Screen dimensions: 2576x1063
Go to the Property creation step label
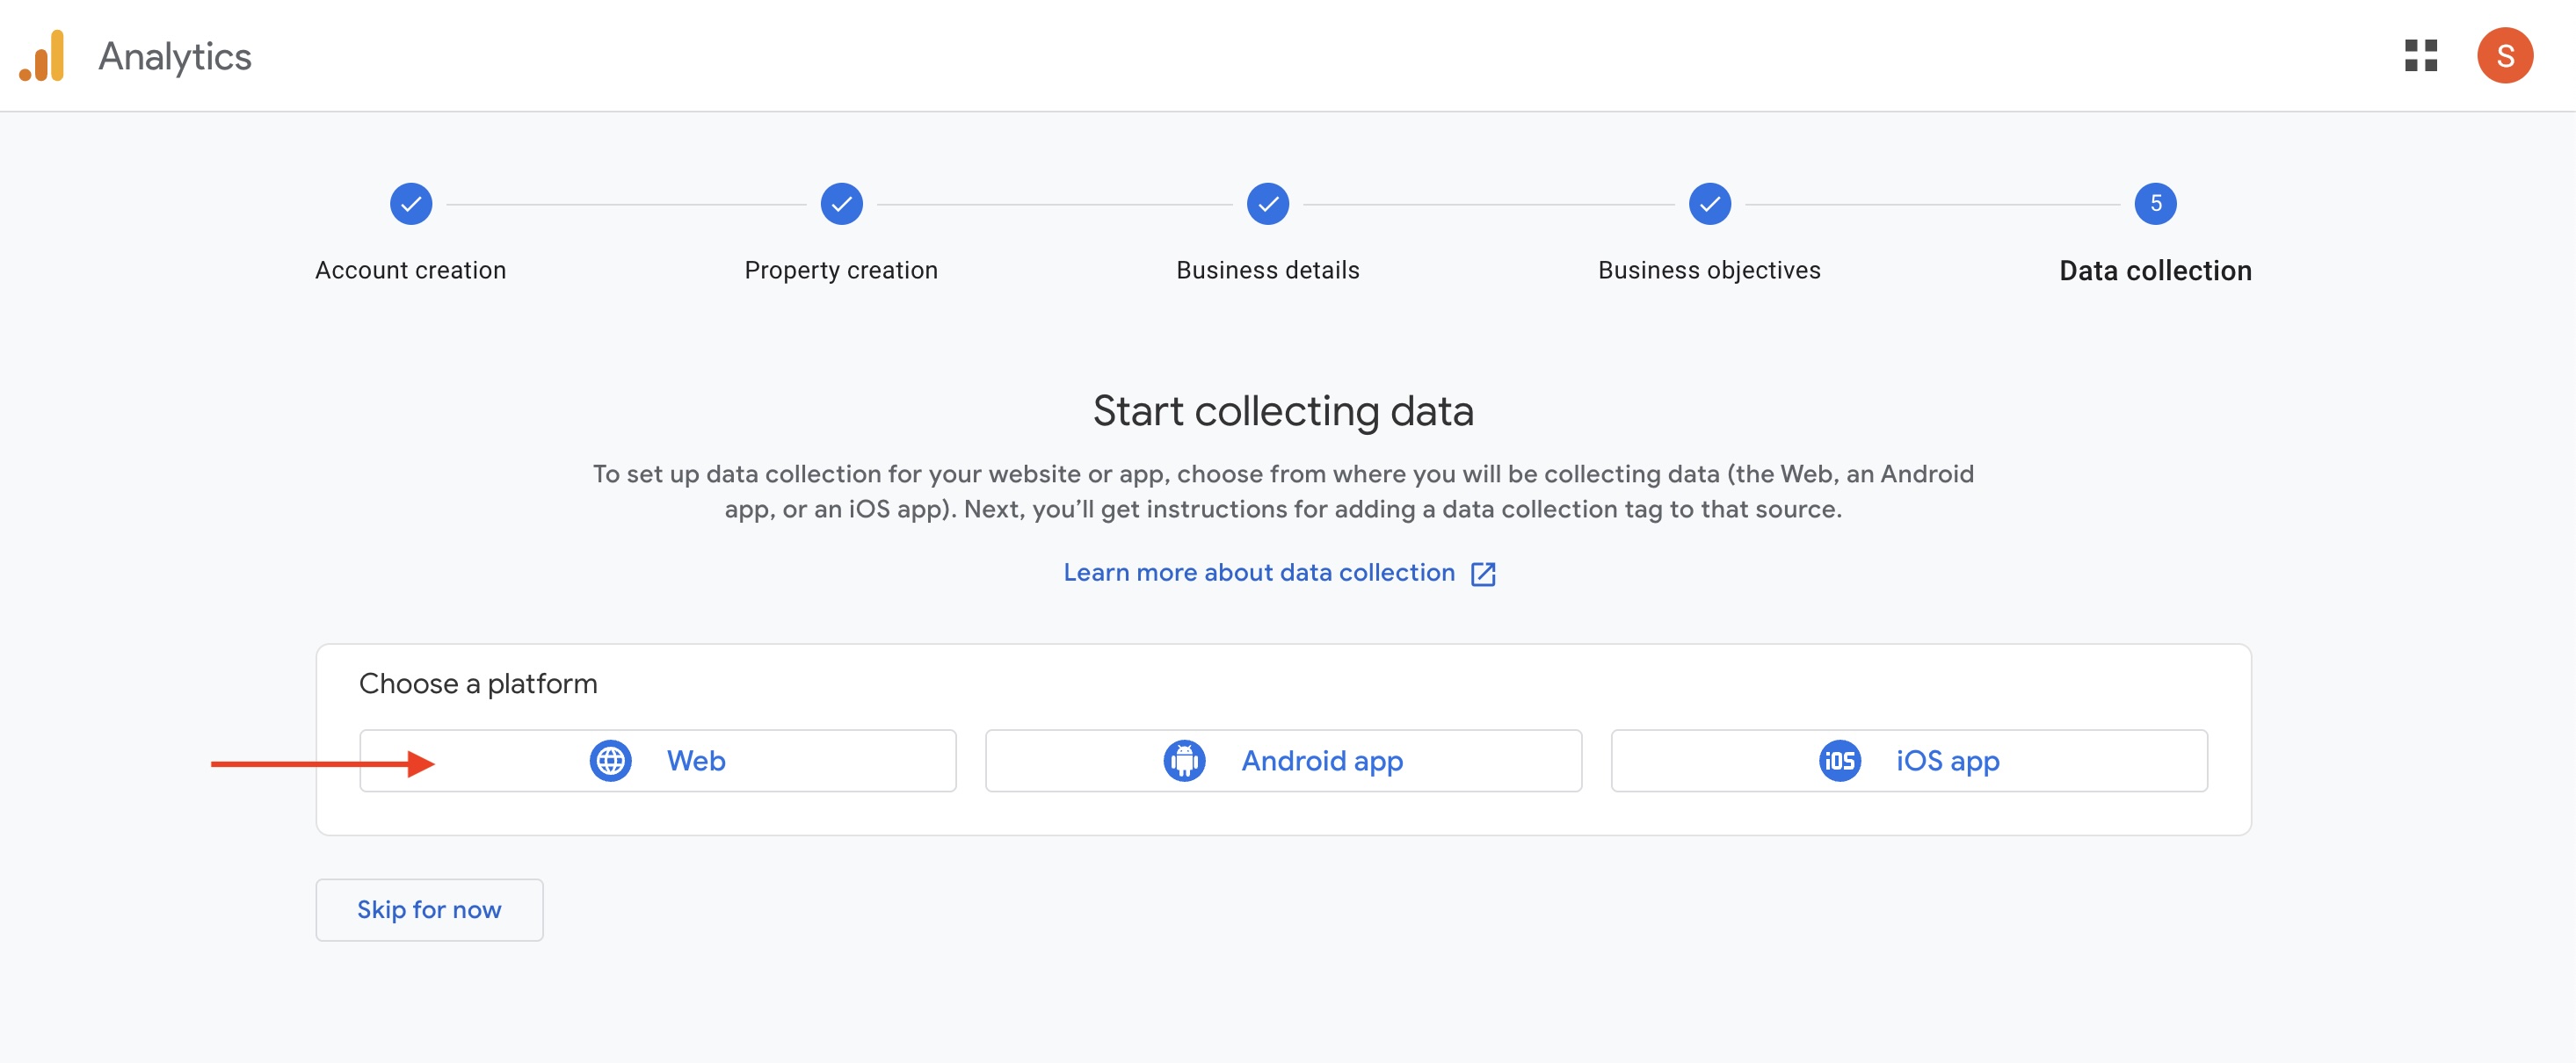pyautogui.click(x=841, y=271)
